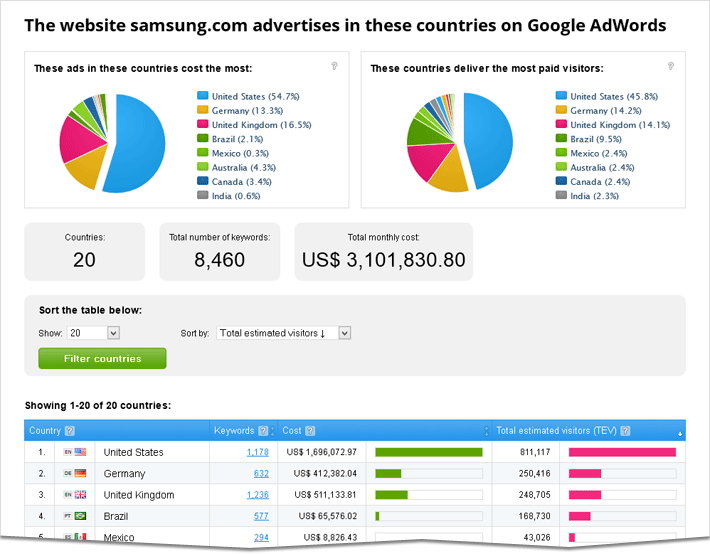Open the Sort by dropdown showing Total estimated visitors
This screenshot has width=710, height=554.
283,333
